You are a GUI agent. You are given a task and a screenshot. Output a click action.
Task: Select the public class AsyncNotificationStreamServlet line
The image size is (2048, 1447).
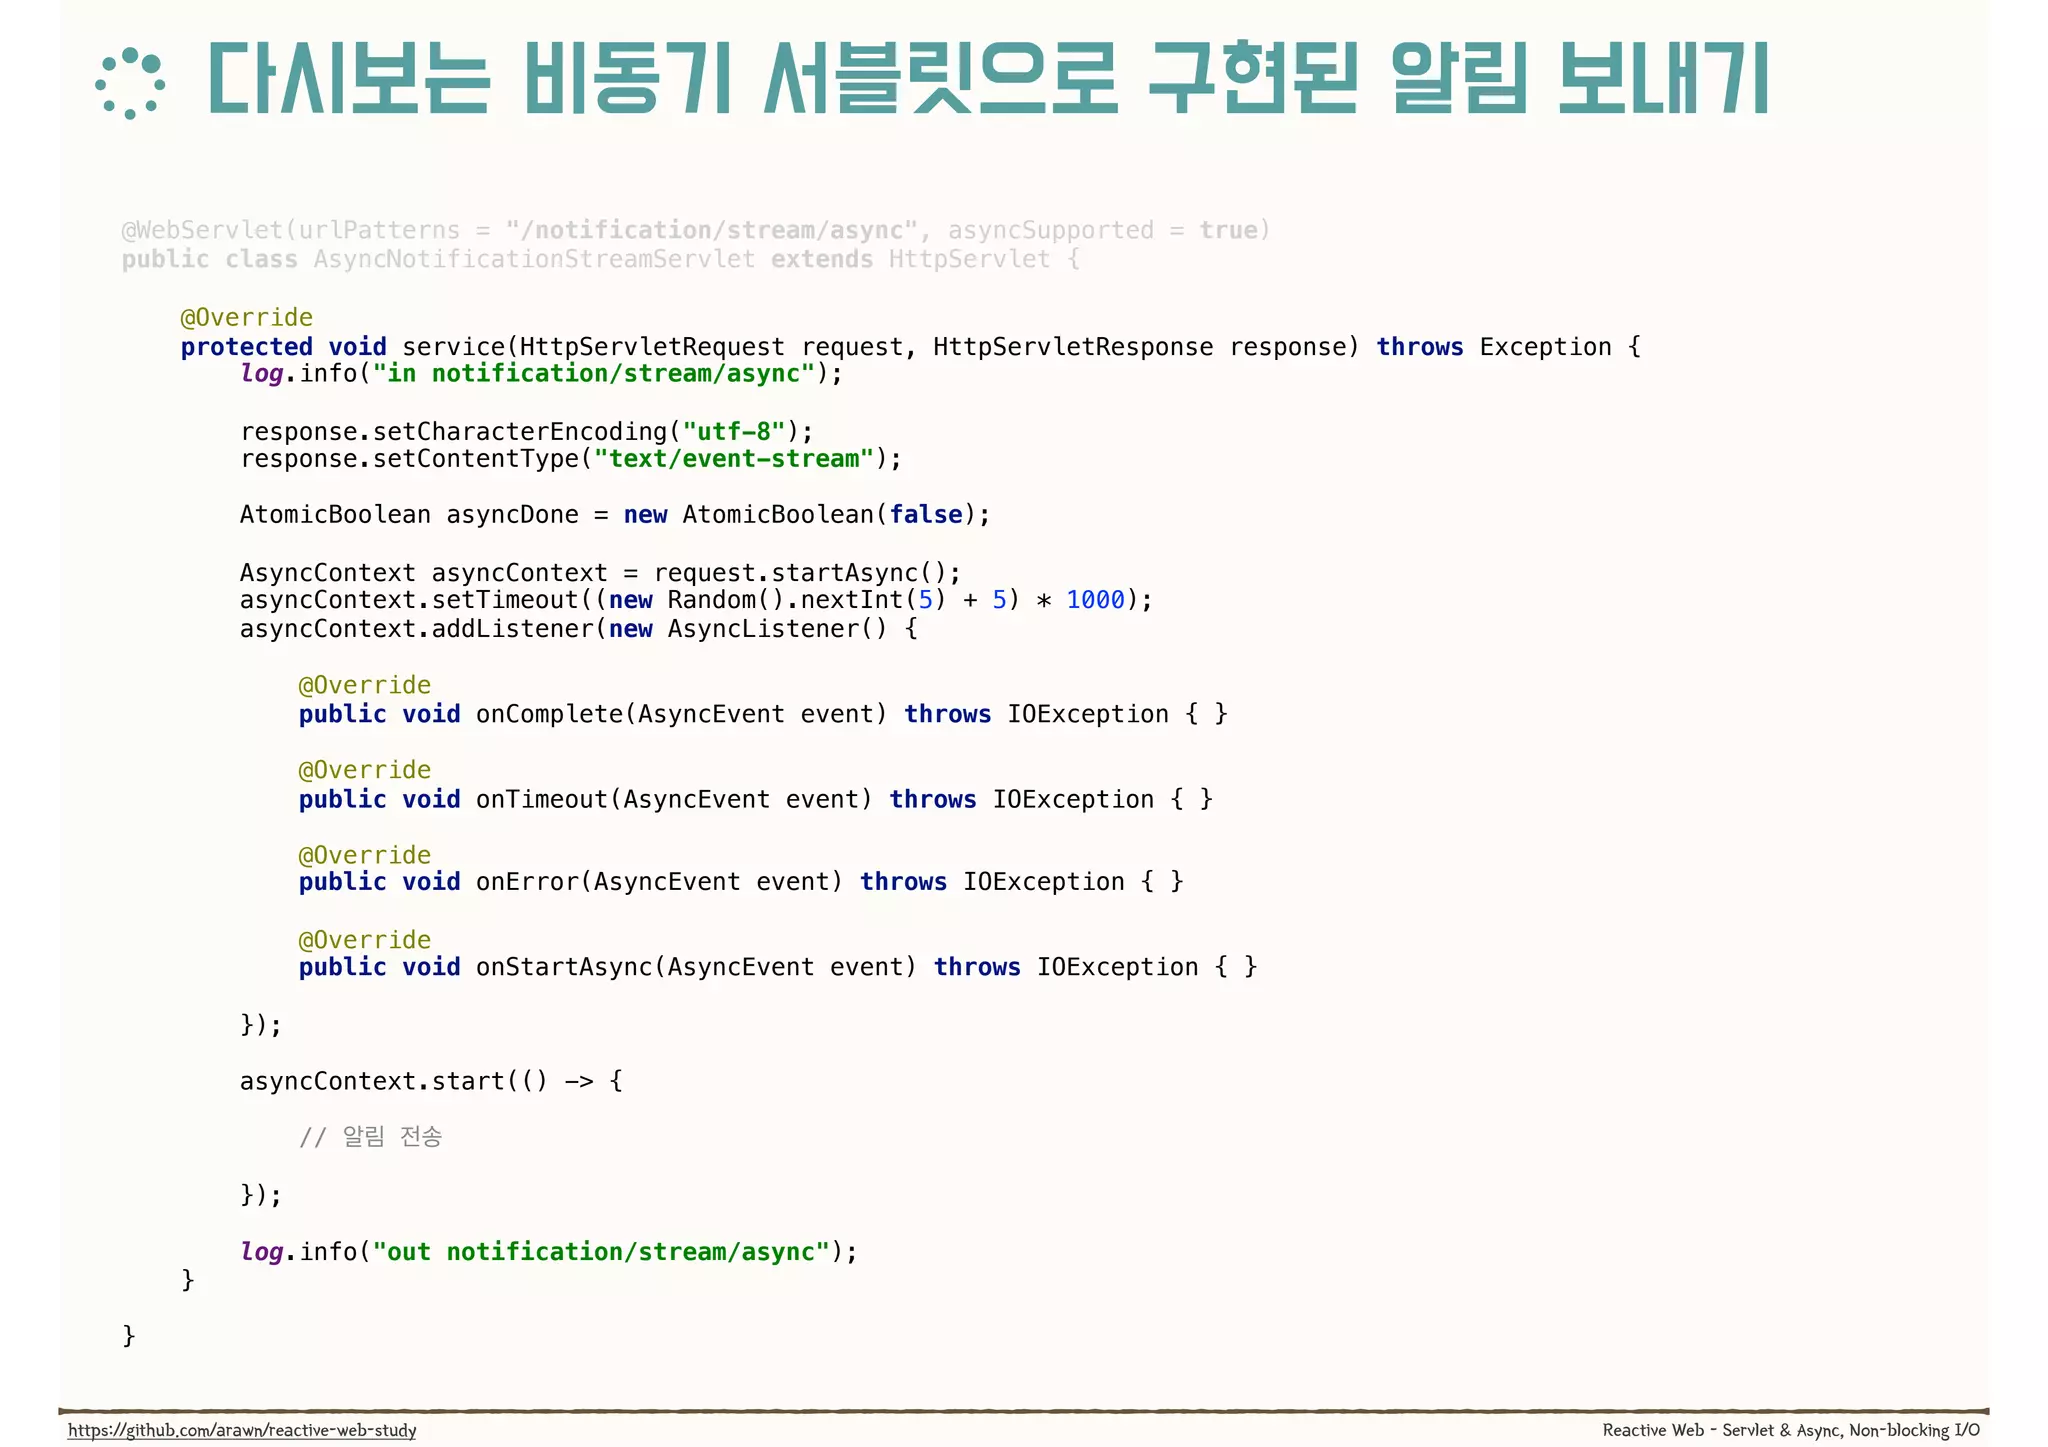click(x=600, y=259)
